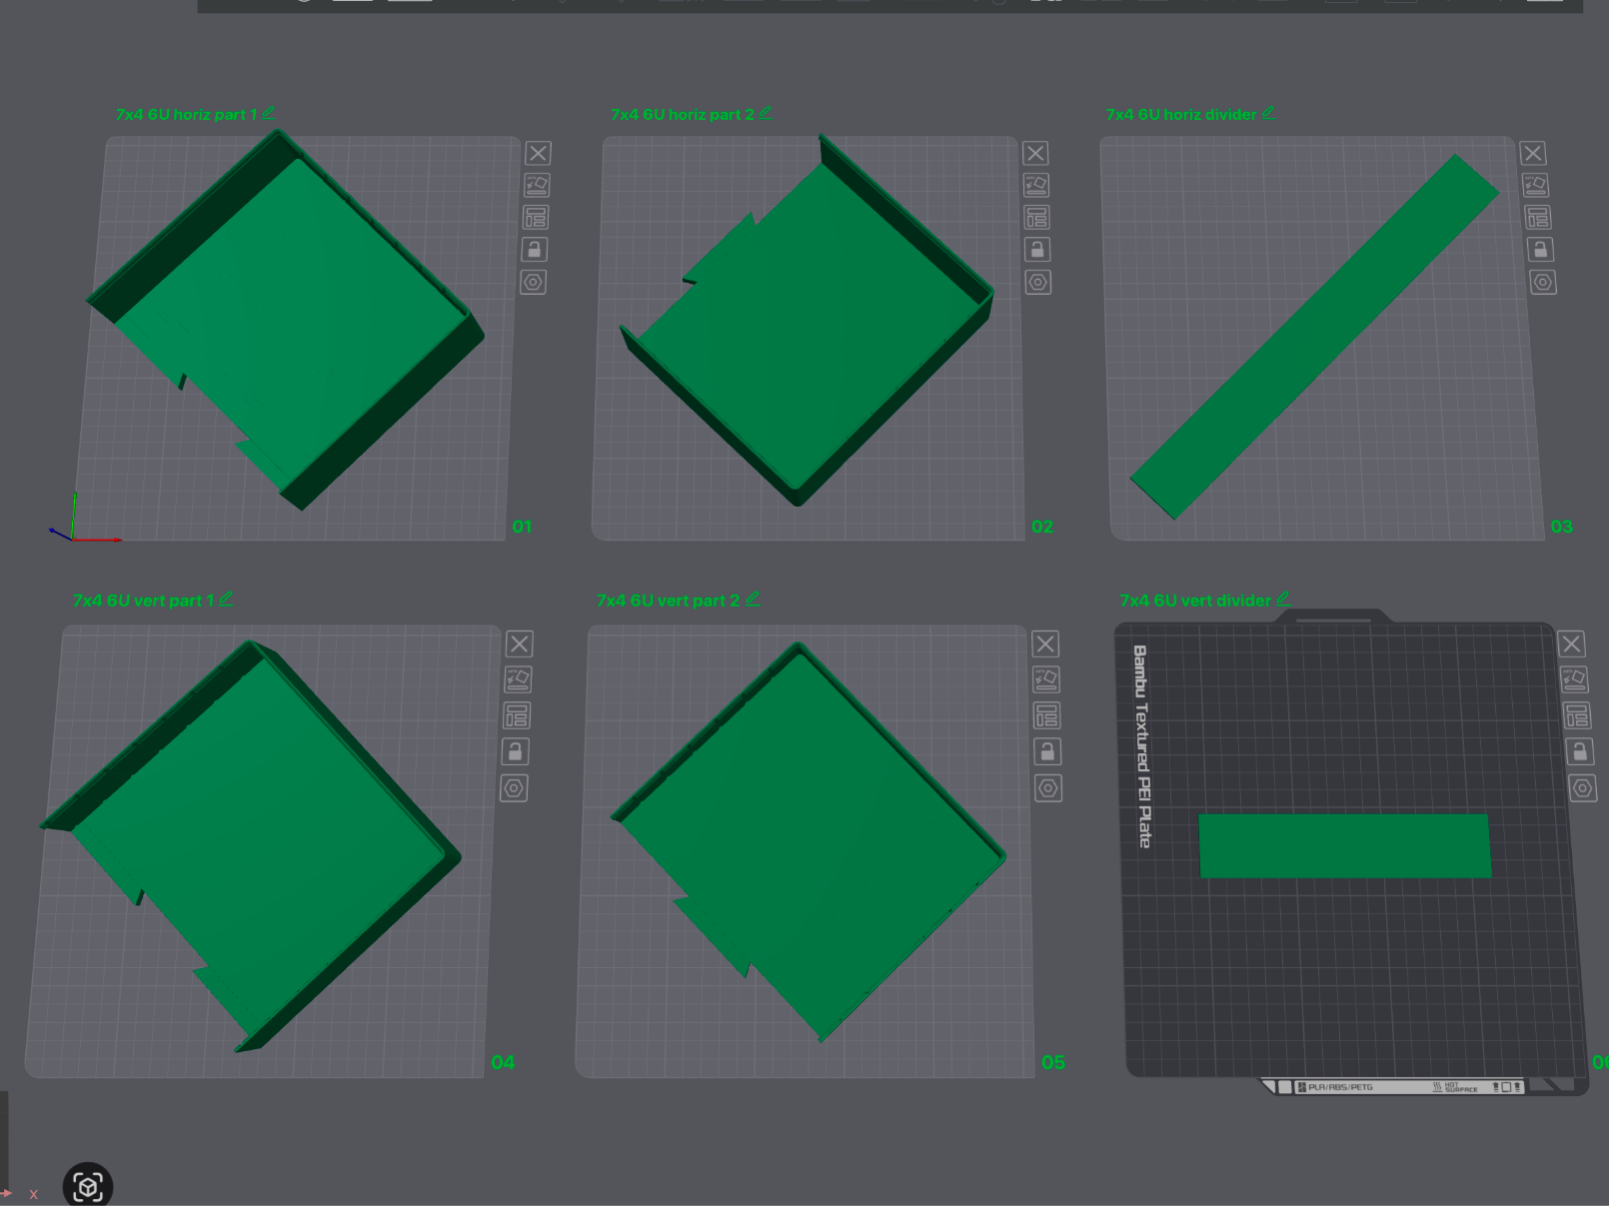Click the '7x4 6U horiz part 1' plate name
1609x1207 pixels.
187,115
